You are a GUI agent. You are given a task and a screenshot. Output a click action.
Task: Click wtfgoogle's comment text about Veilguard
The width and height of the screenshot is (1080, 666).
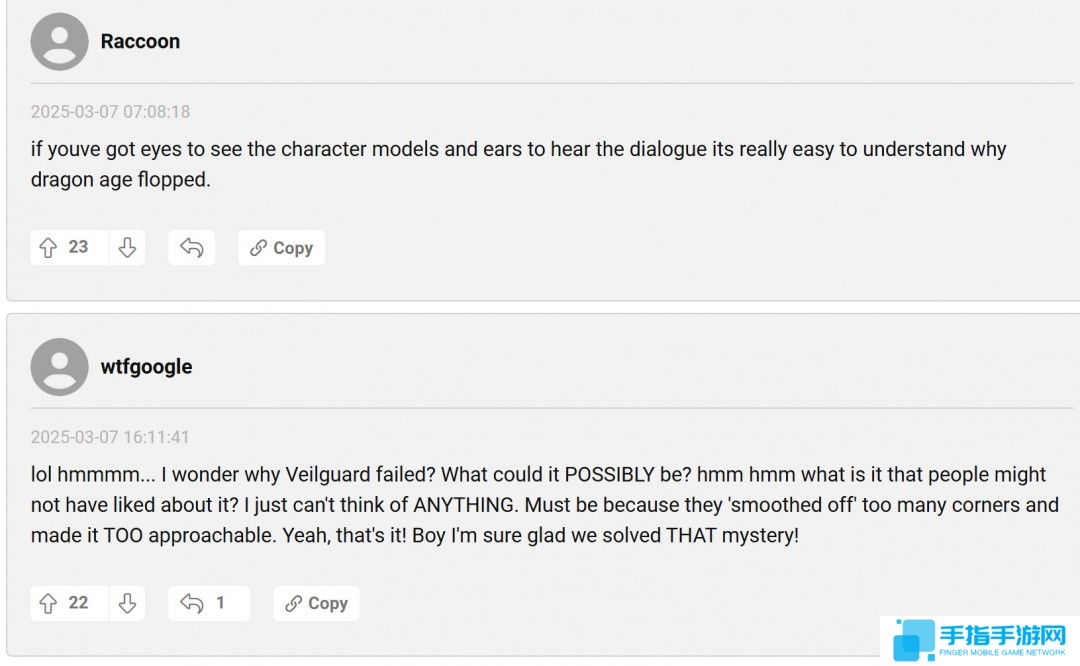click(545, 505)
